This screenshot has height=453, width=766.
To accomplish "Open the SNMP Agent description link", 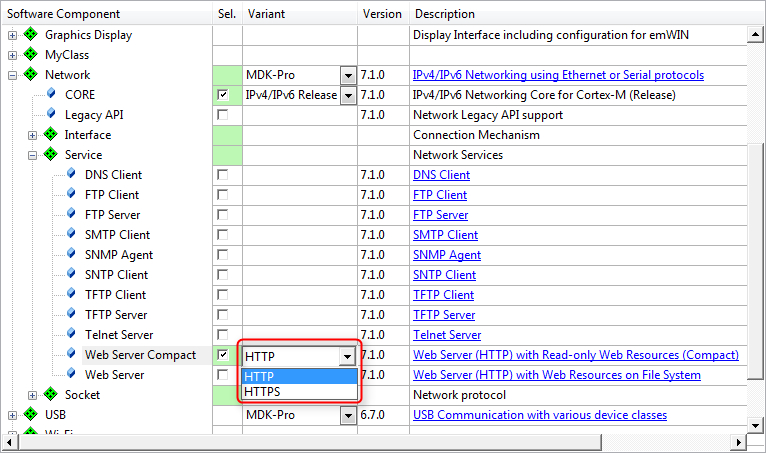I will tap(446, 255).
